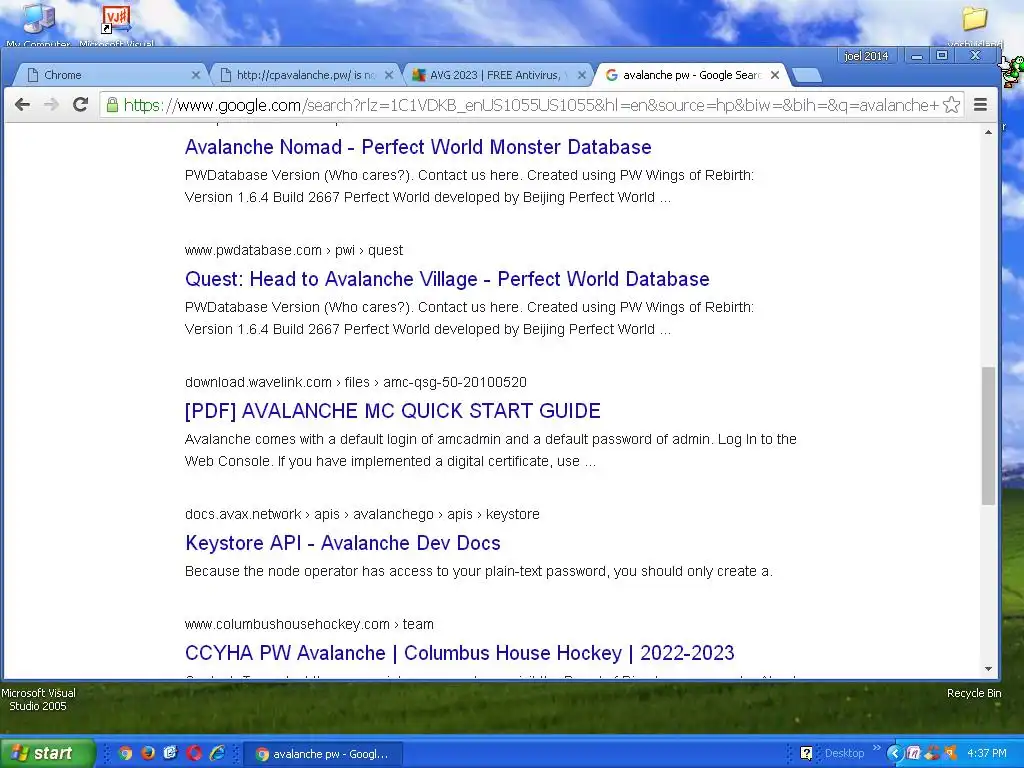Open the Windows start menu
This screenshot has height=768, width=1024.
[47, 754]
